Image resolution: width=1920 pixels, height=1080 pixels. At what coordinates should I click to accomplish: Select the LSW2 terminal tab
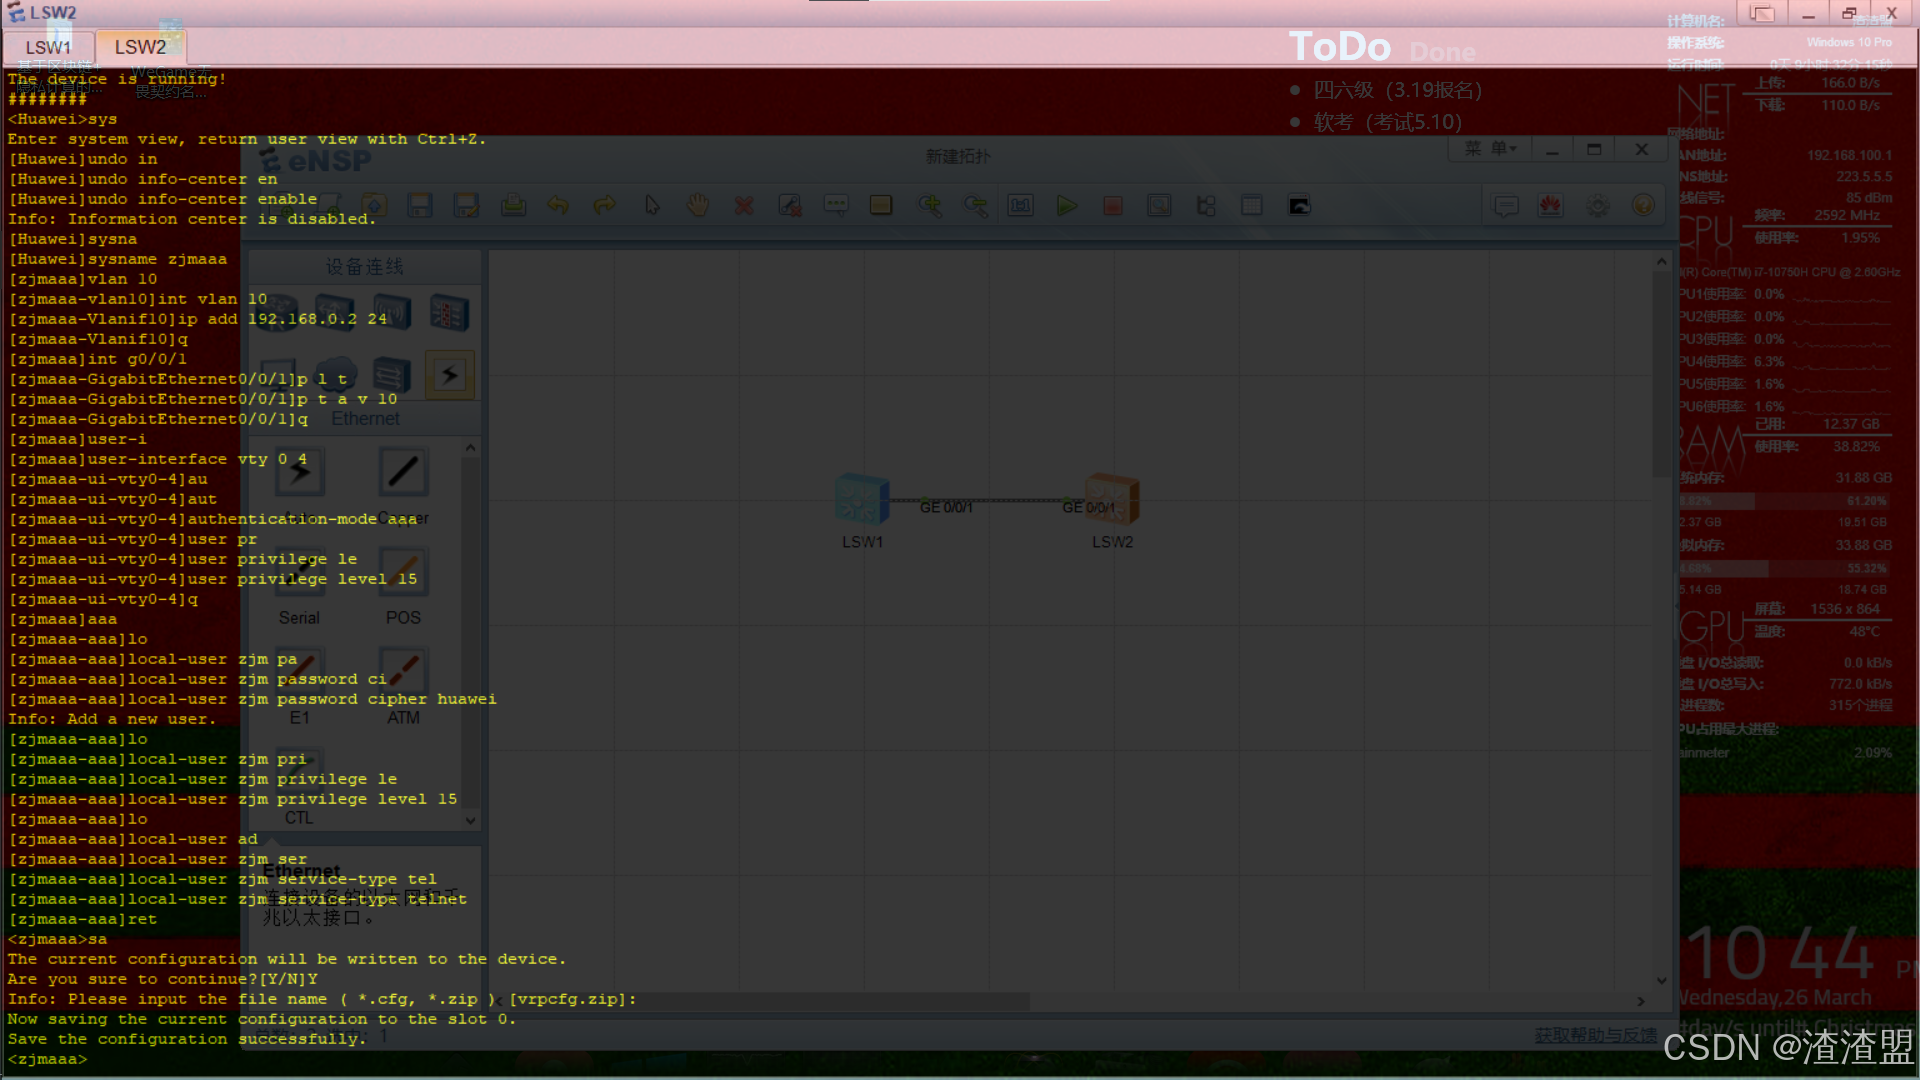coord(140,47)
